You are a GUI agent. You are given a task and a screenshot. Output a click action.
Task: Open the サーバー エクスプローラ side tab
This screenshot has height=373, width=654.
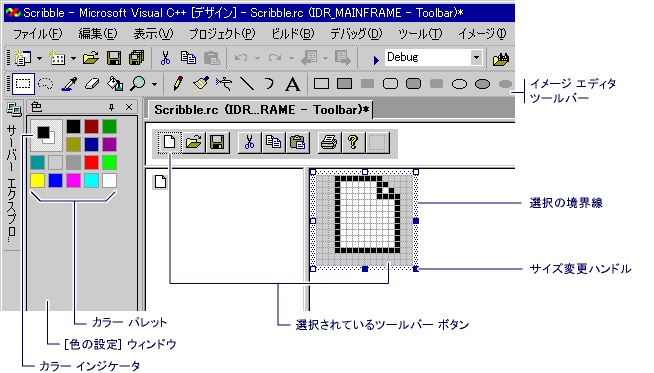pos(12,175)
